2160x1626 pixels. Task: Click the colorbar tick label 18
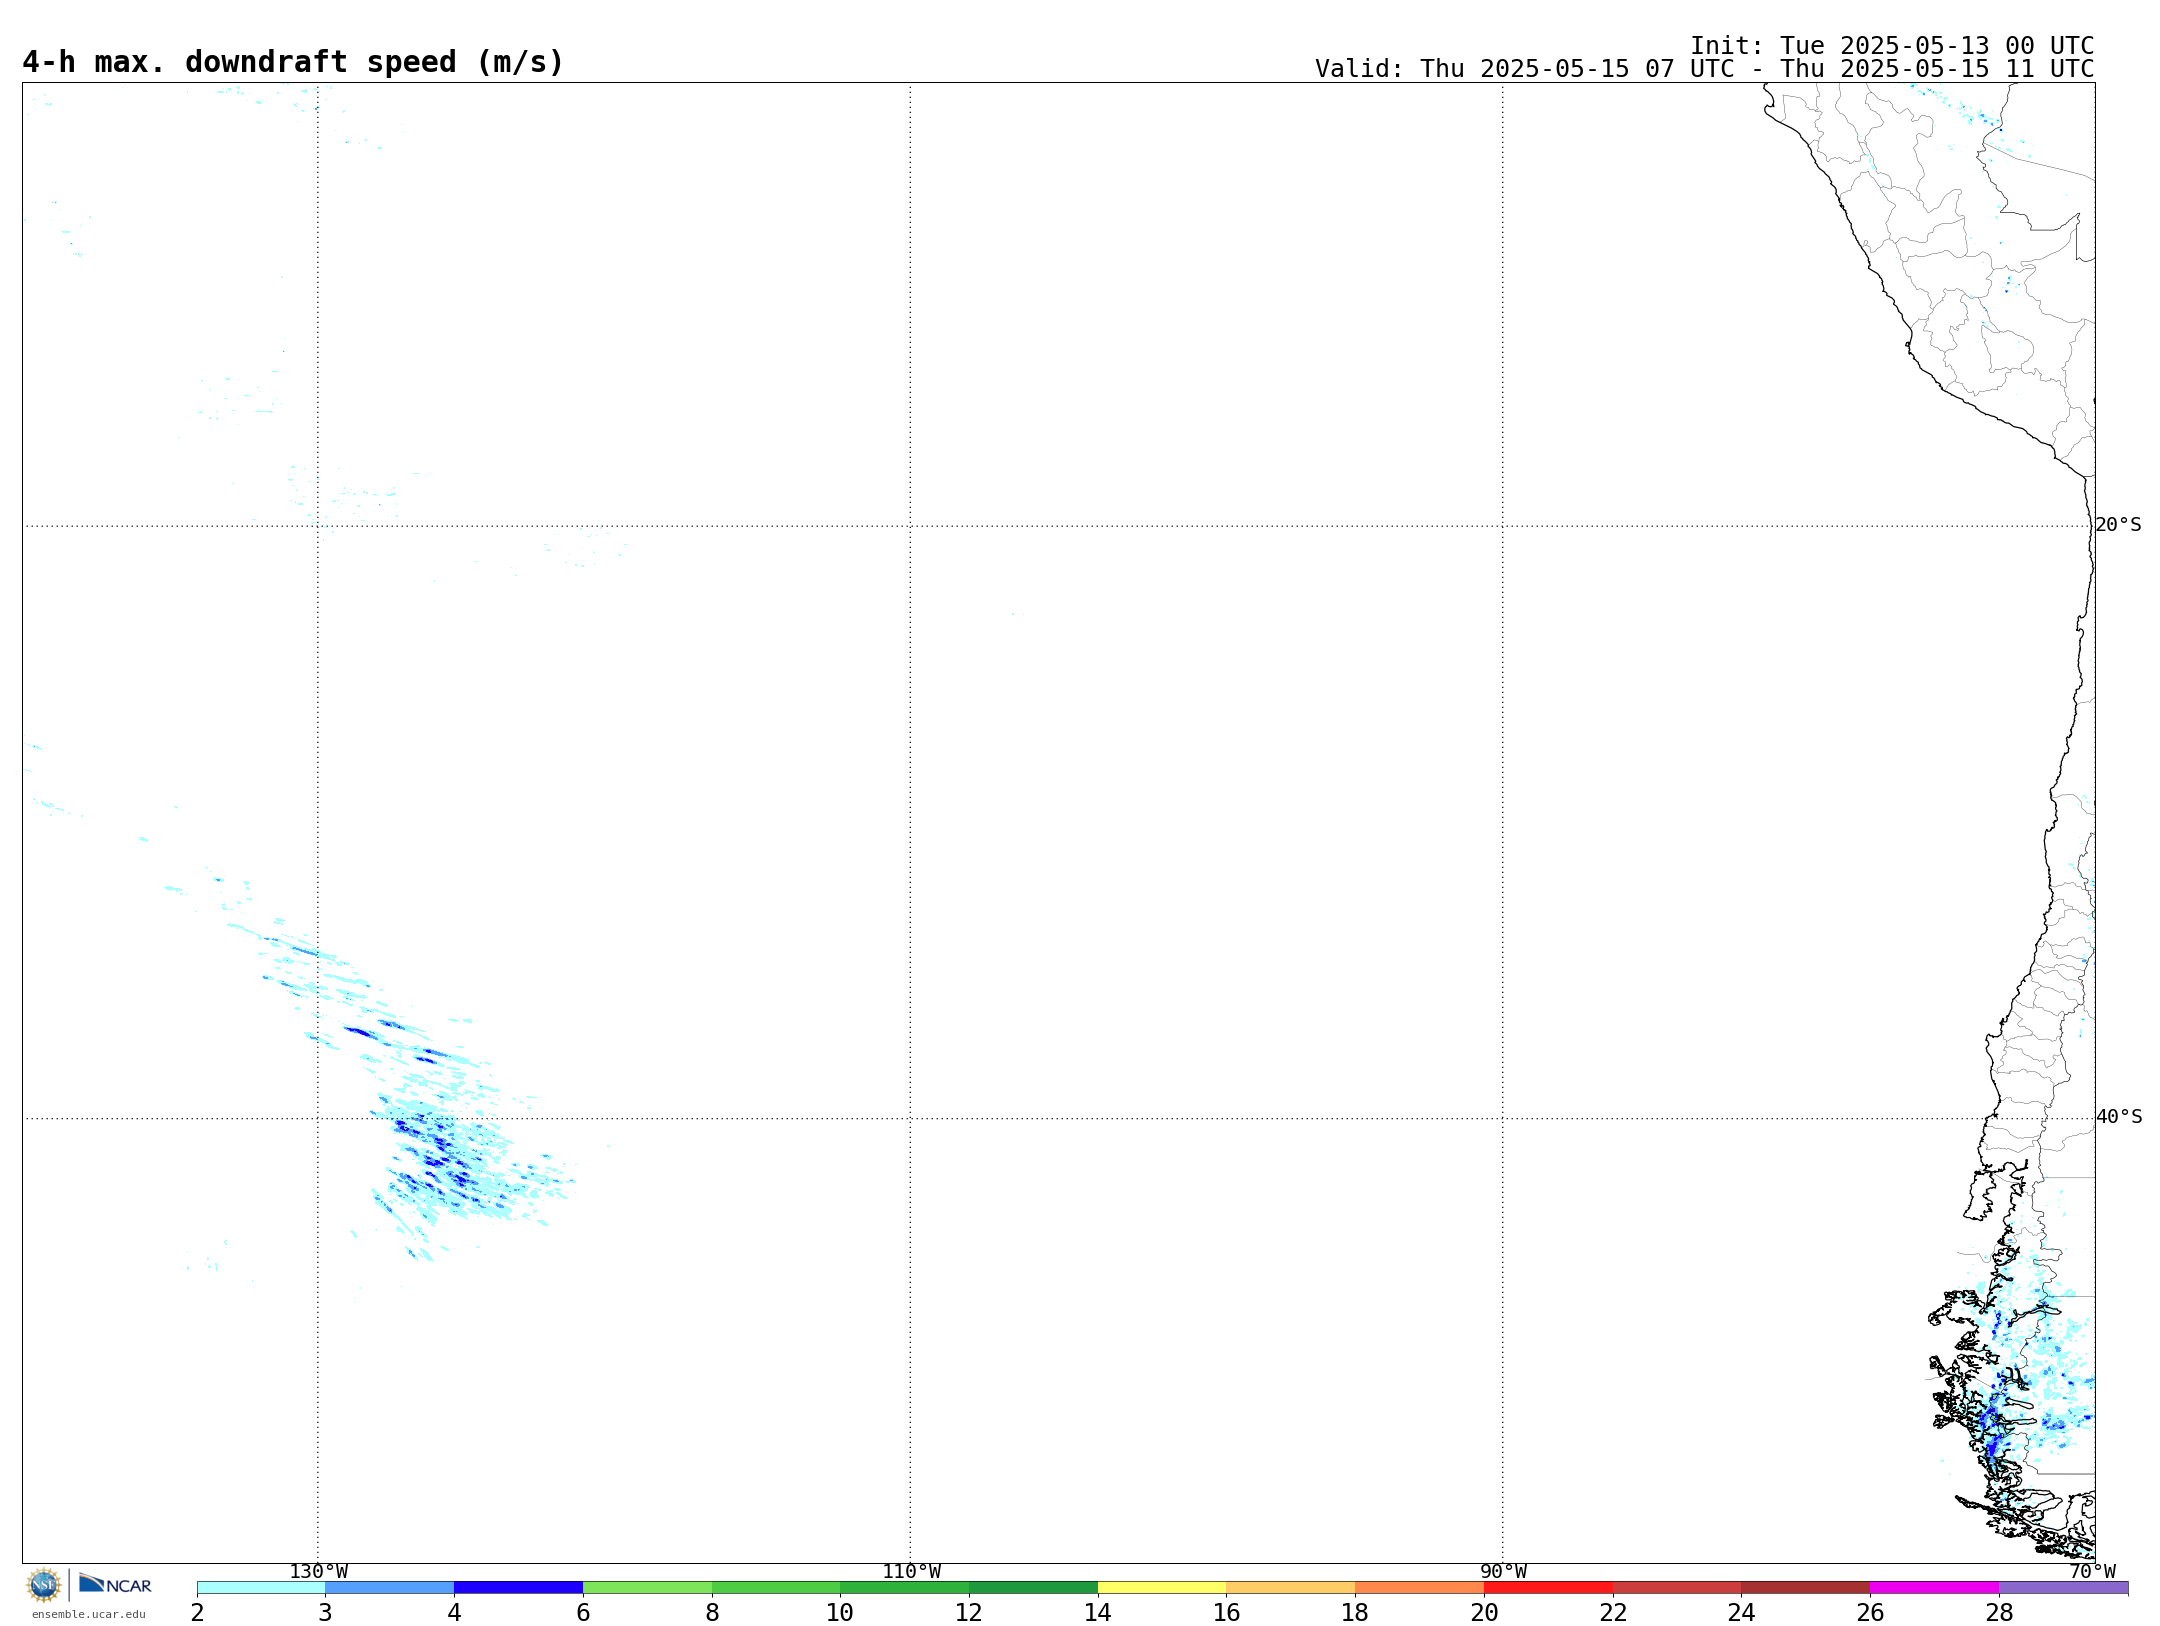1355,1613
